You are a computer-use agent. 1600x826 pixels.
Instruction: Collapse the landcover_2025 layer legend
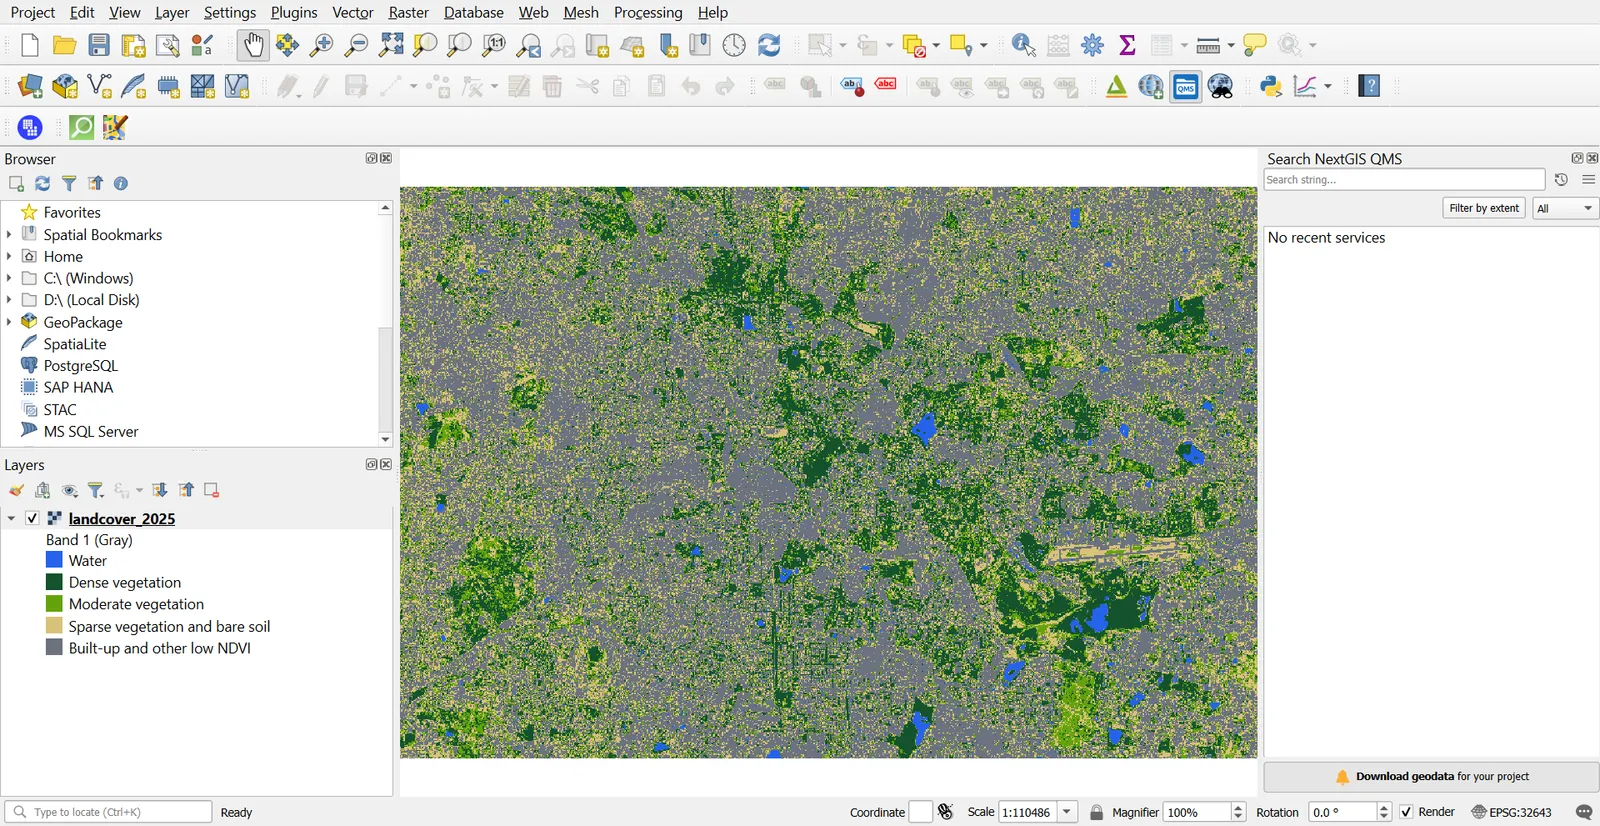click(11, 518)
